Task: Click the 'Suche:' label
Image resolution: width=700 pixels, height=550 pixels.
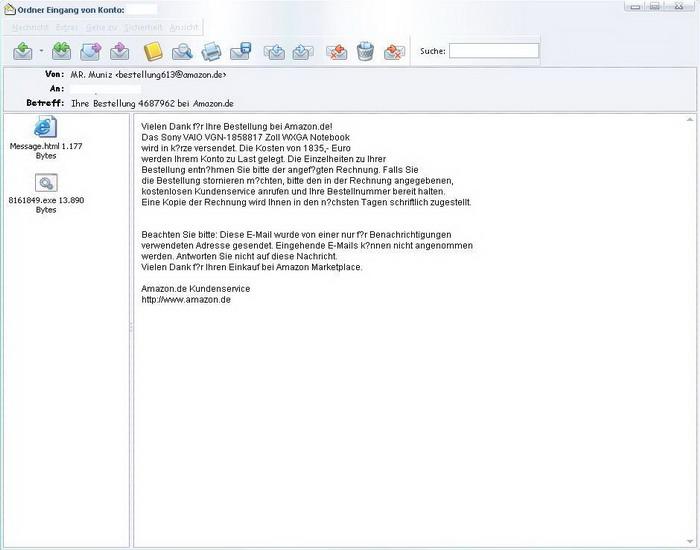Action: tap(433, 51)
